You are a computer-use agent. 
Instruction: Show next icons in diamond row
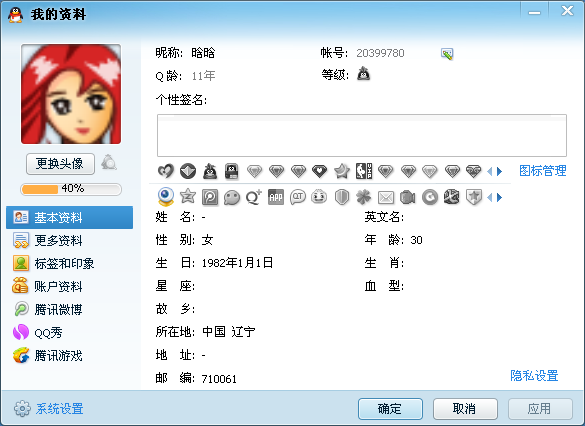pyautogui.click(x=500, y=172)
